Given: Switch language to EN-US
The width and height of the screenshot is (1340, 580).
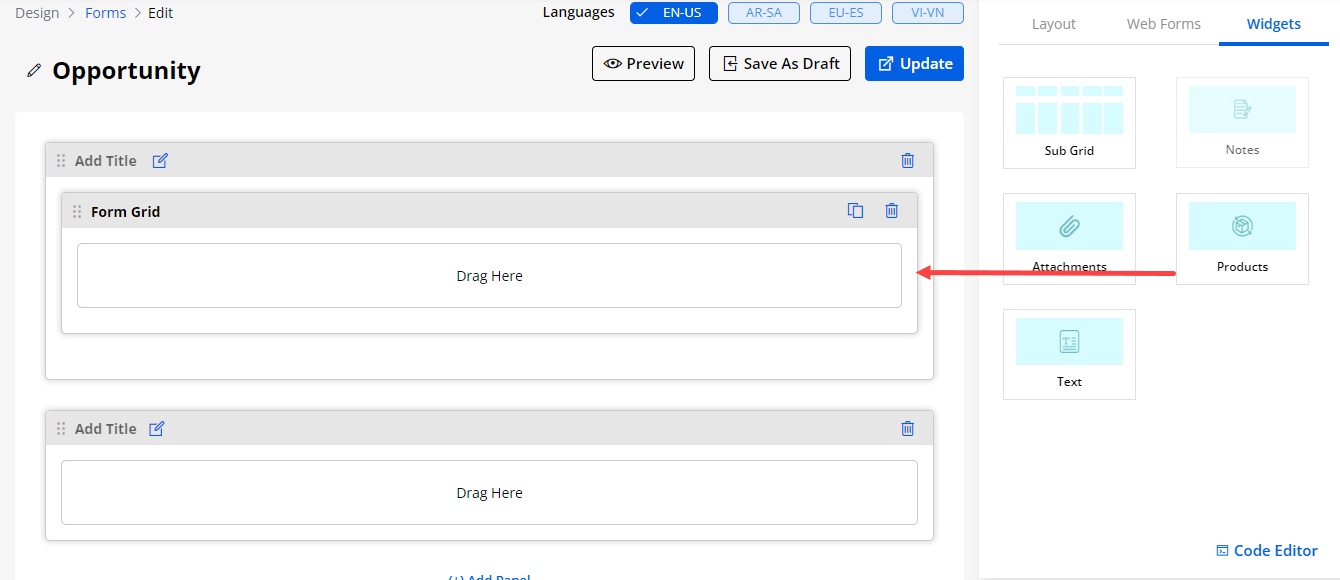Looking at the screenshot, I should click(673, 13).
